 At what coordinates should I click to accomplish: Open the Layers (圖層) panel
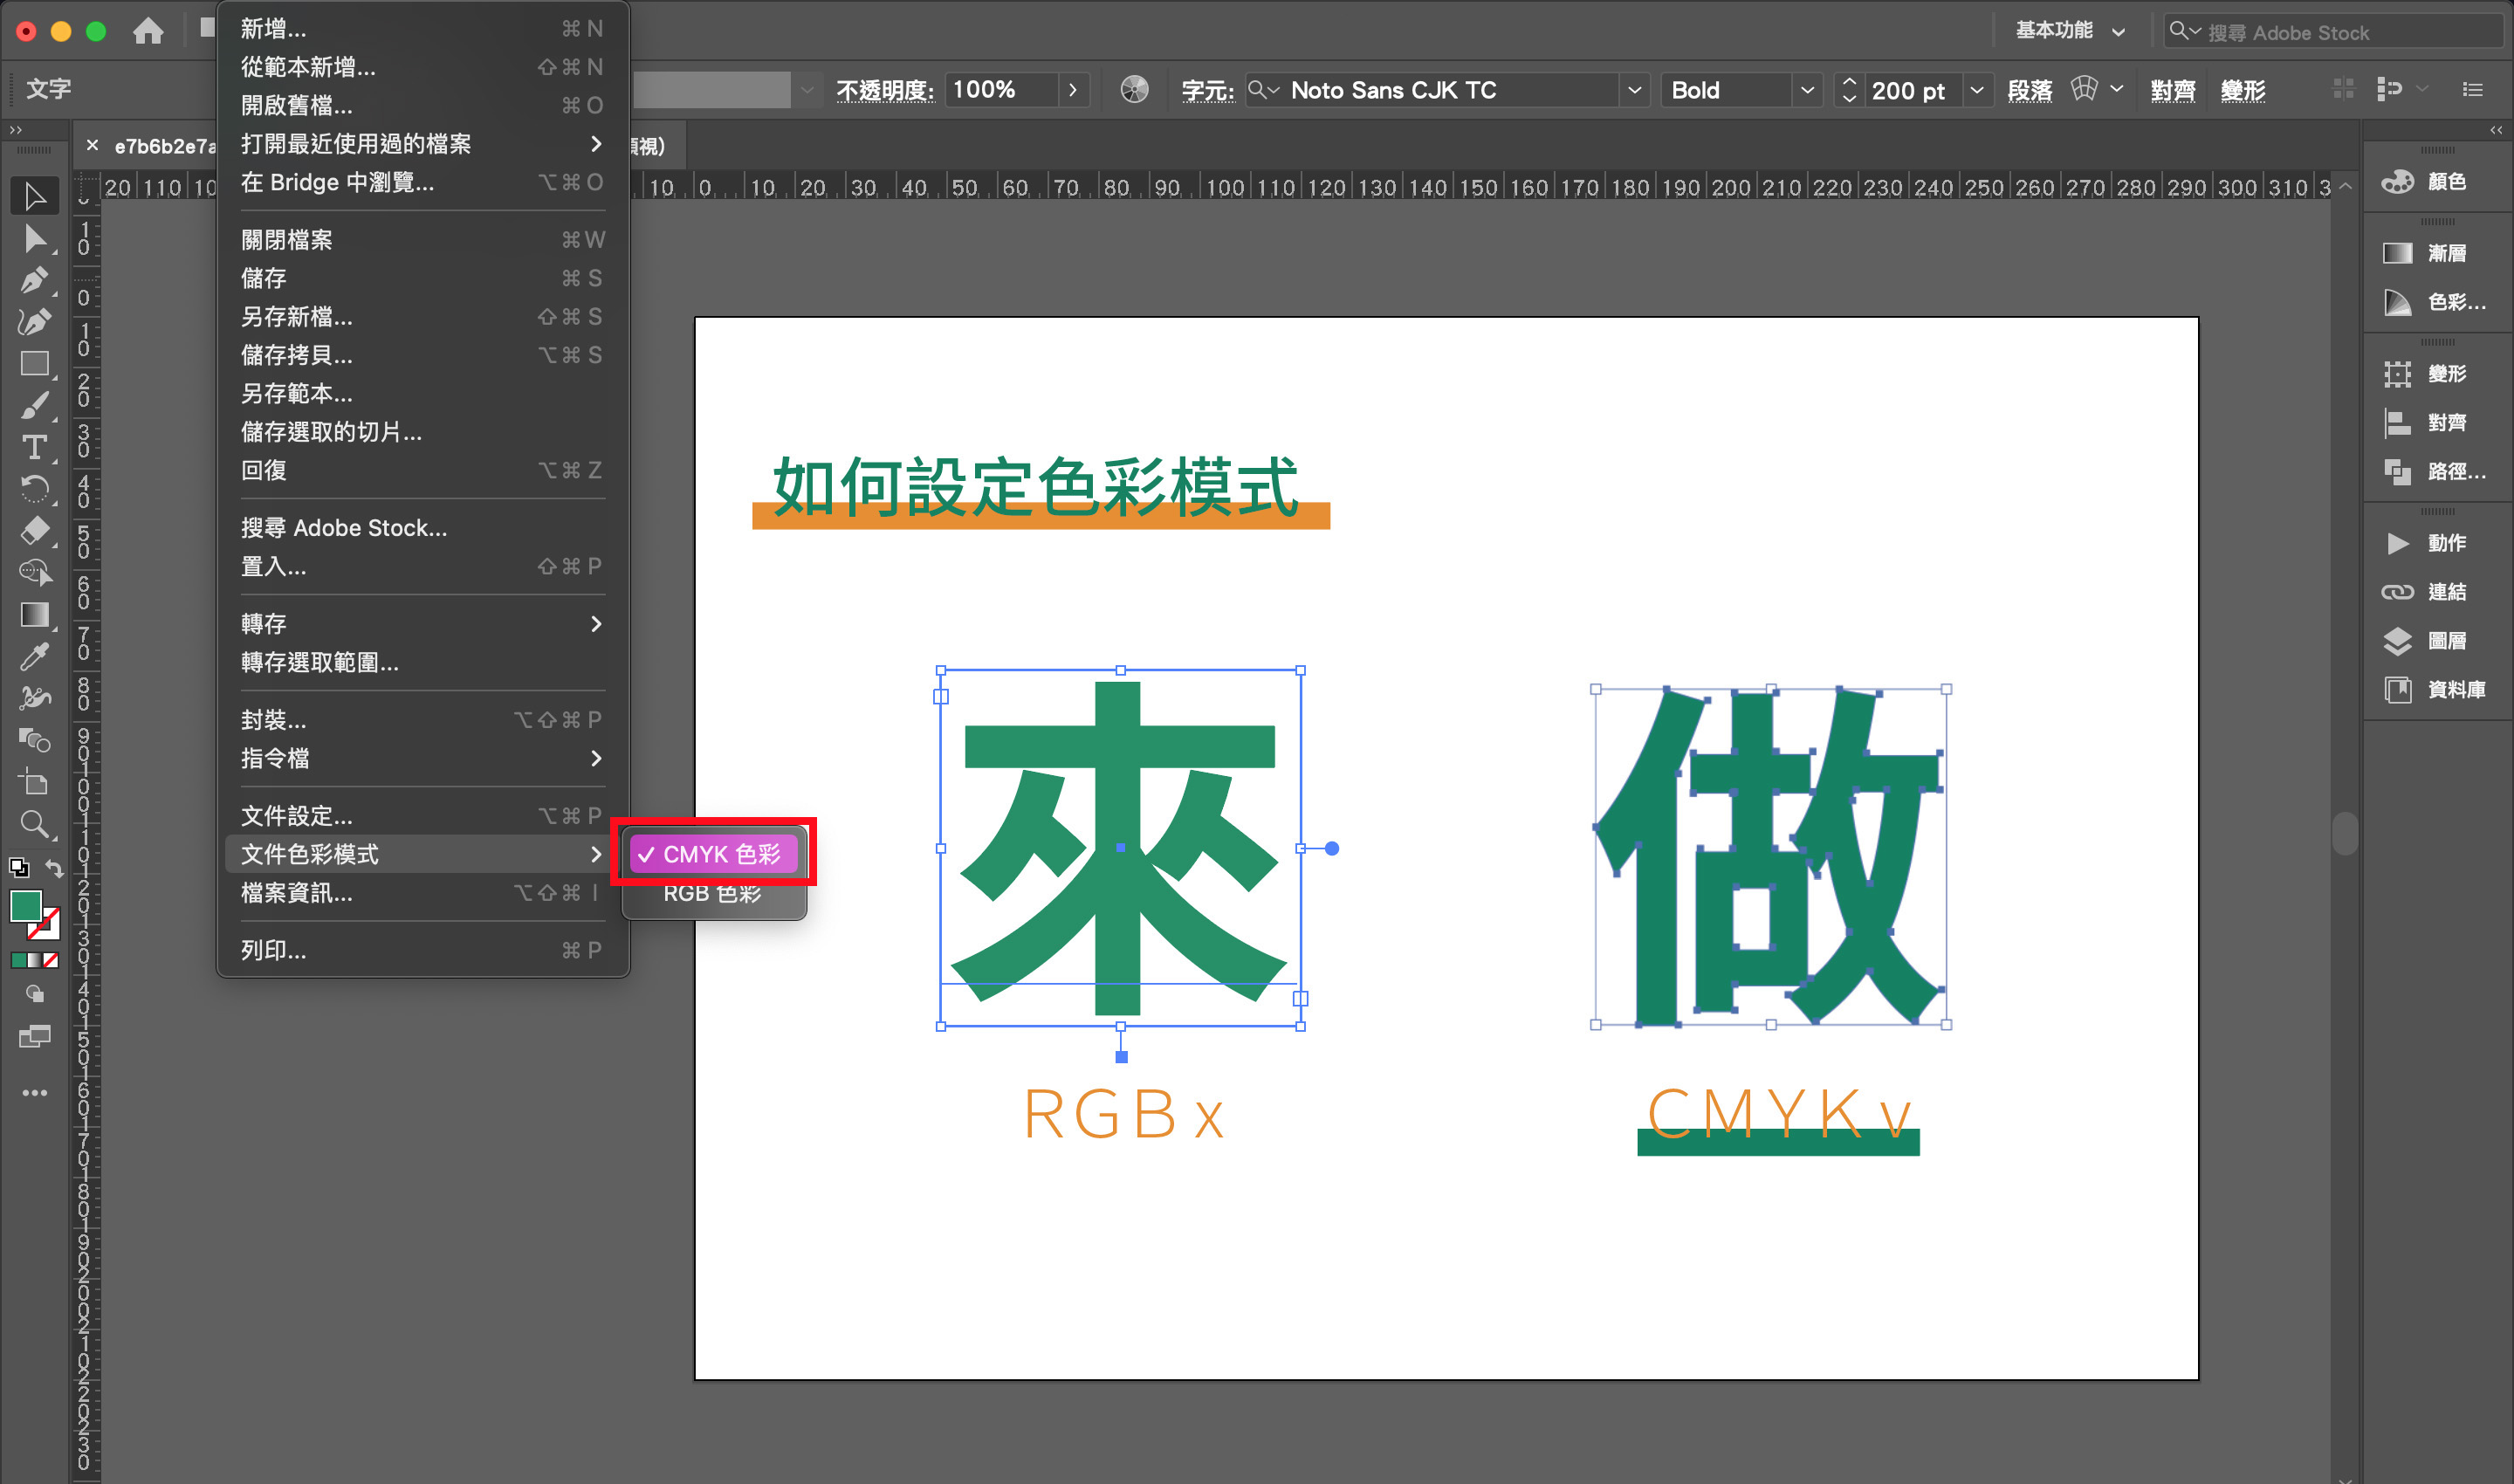pyautogui.click(x=2434, y=641)
